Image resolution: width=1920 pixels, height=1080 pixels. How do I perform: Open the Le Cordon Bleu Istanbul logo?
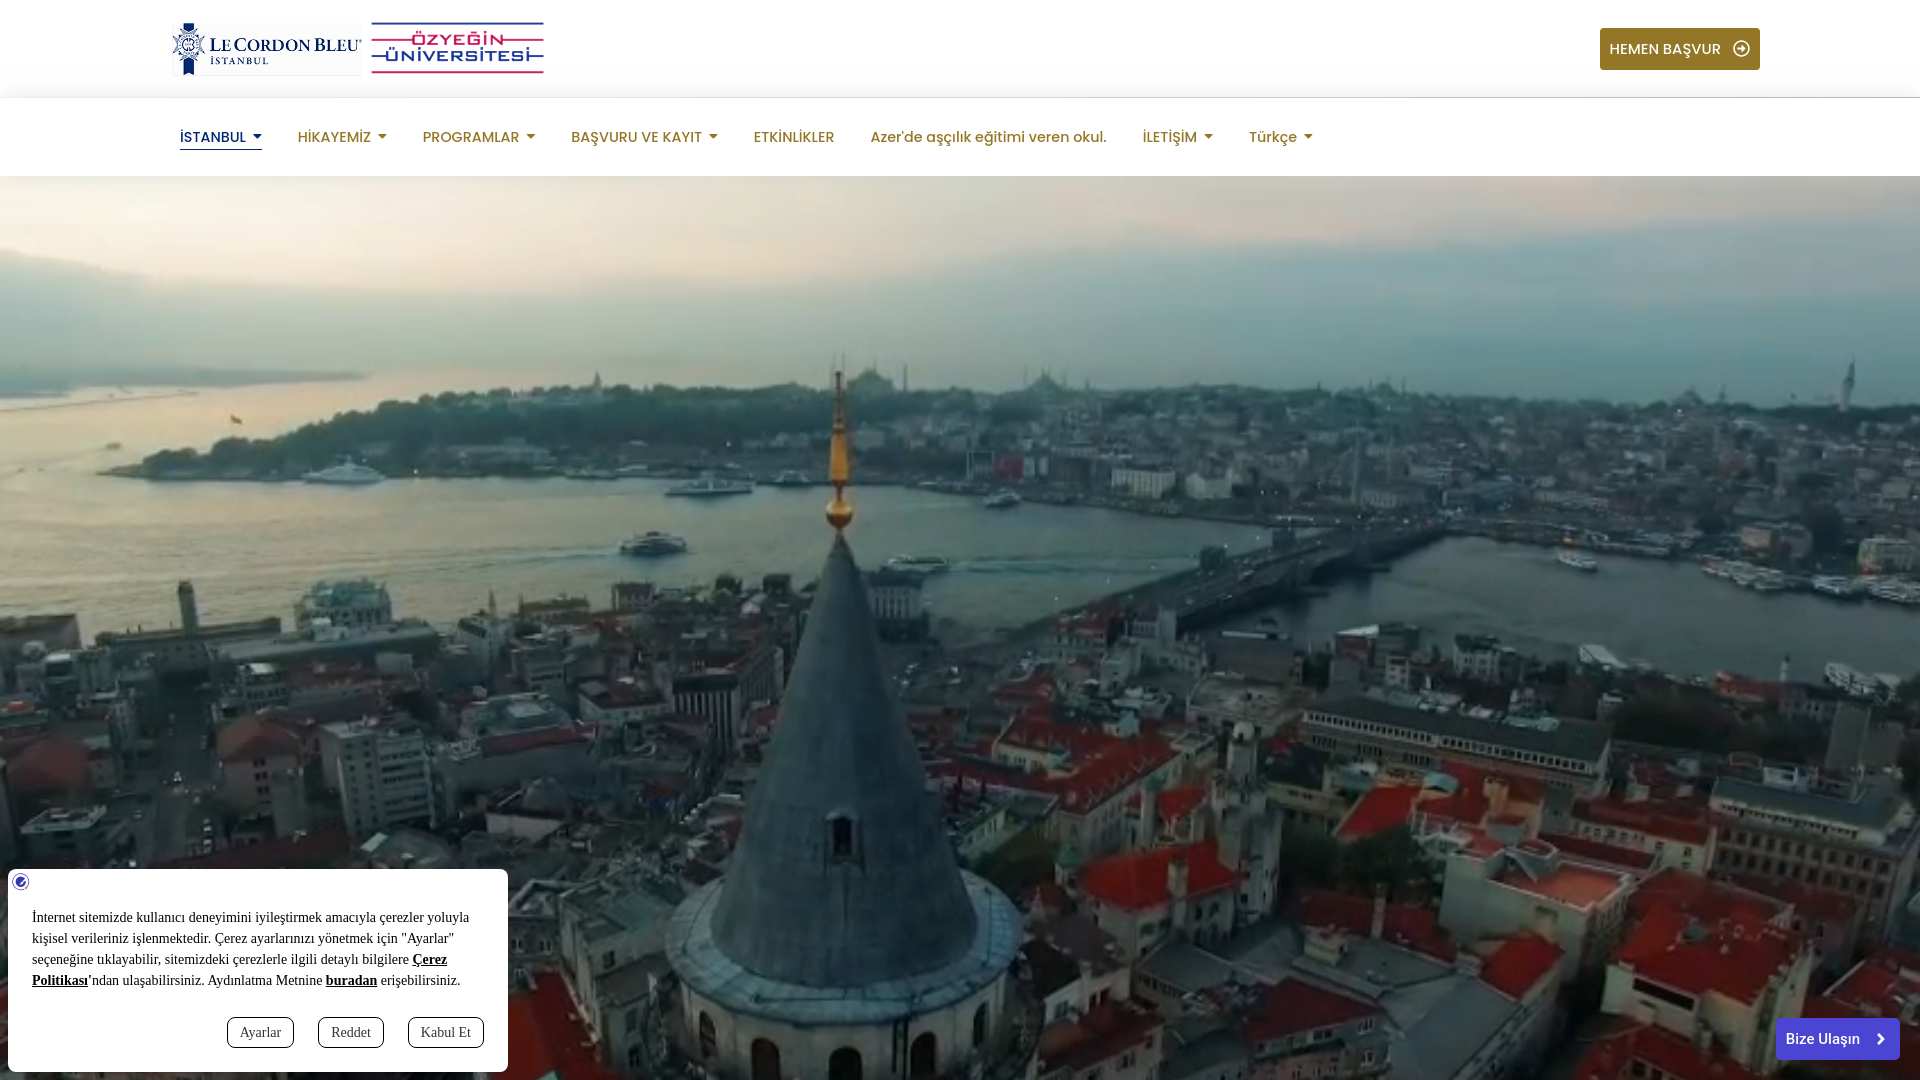pyautogui.click(x=266, y=49)
